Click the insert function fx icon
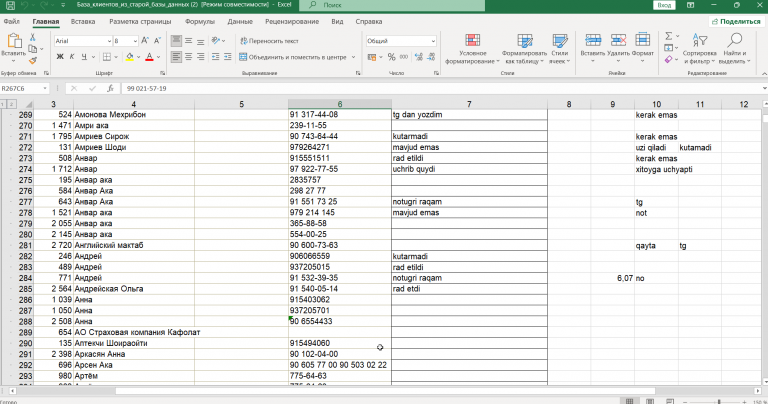Screen dimensions: 768x404 [111, 89]
